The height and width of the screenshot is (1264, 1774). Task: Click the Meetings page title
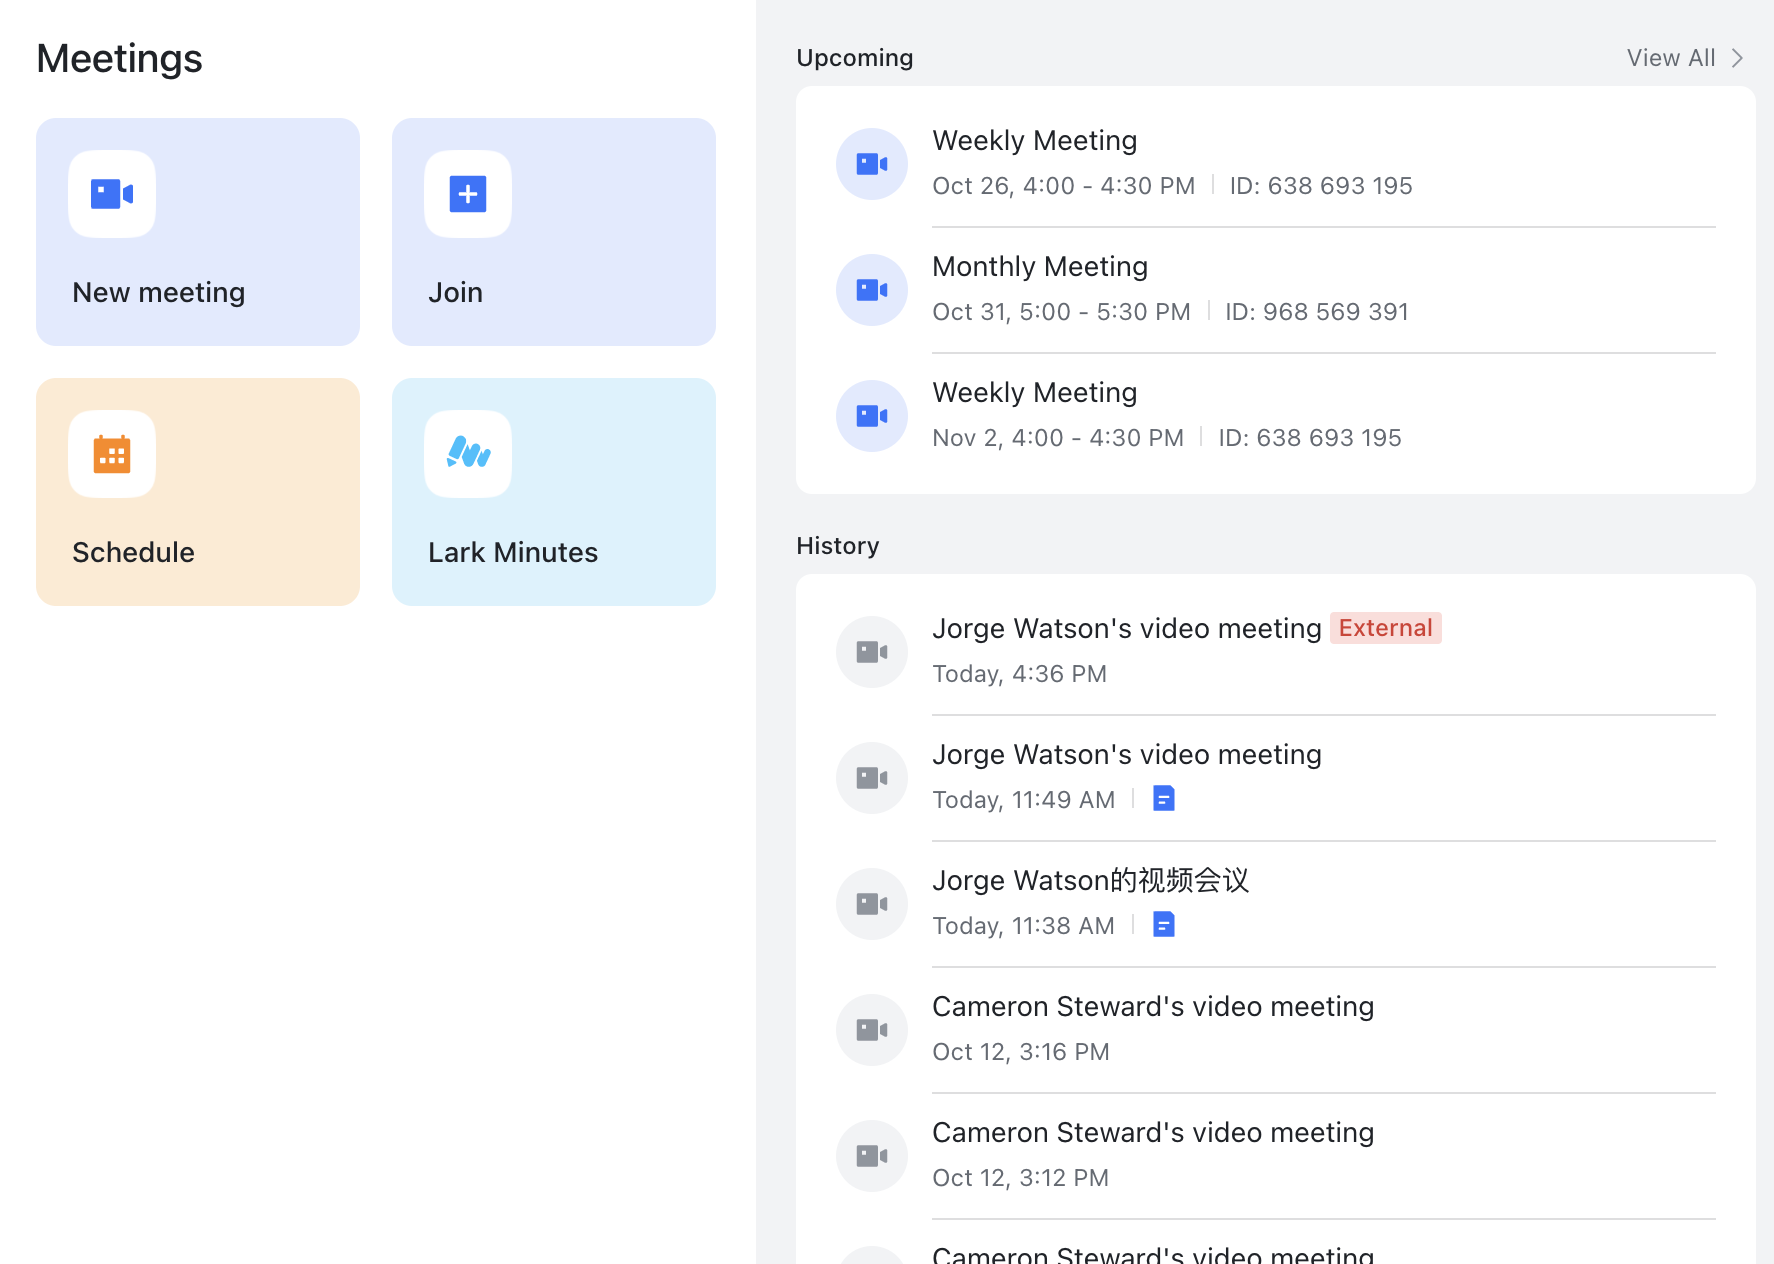coord(119,58)
